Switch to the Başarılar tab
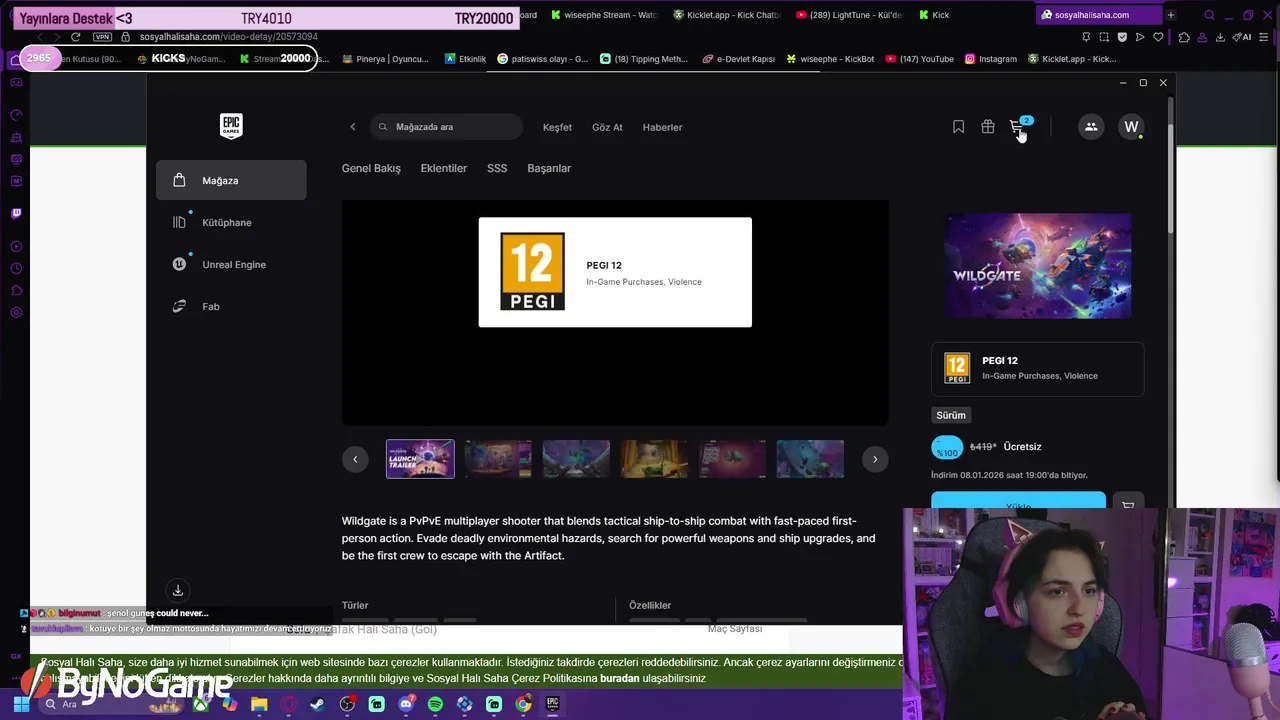Viewport: 1280px width, 720px height. tap(549, 168)
